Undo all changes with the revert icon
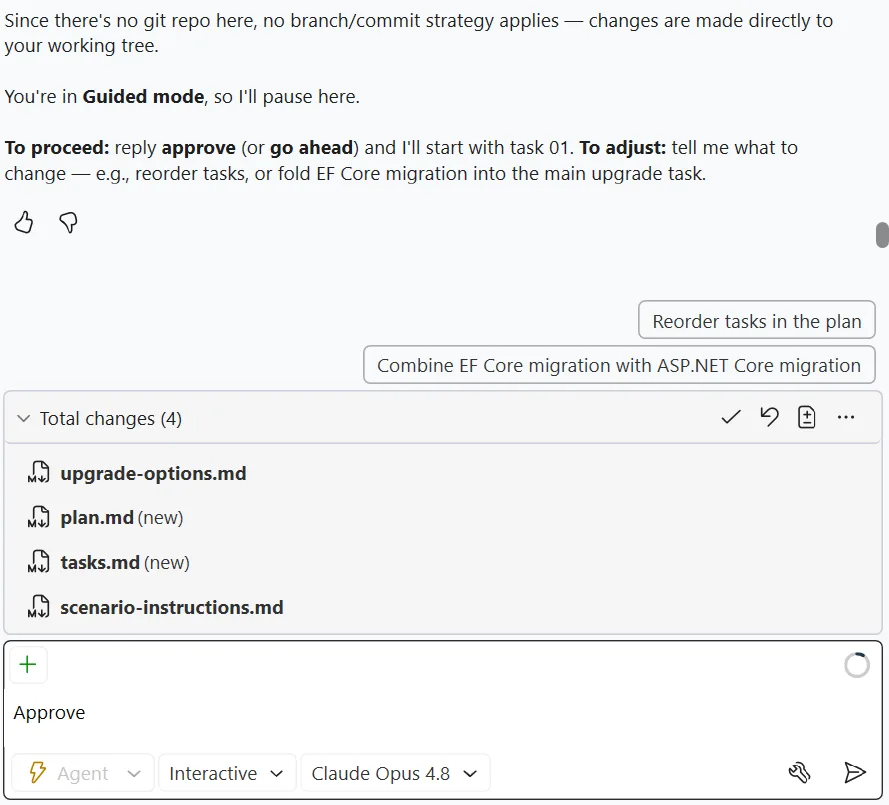 click(x=769, y=418)
